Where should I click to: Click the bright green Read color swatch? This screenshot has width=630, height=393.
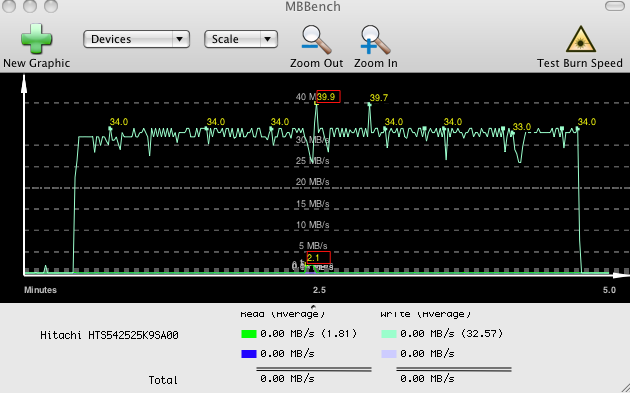click(249, 334)
